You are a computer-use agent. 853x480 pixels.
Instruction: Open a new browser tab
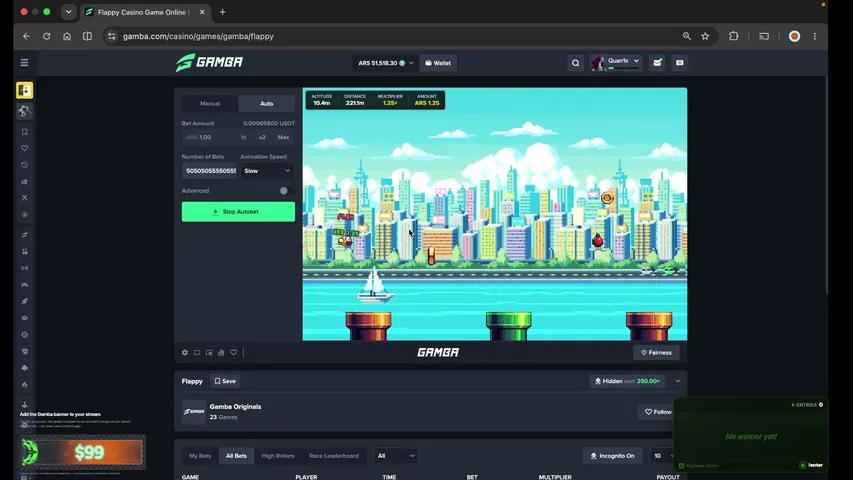point(222,12)
